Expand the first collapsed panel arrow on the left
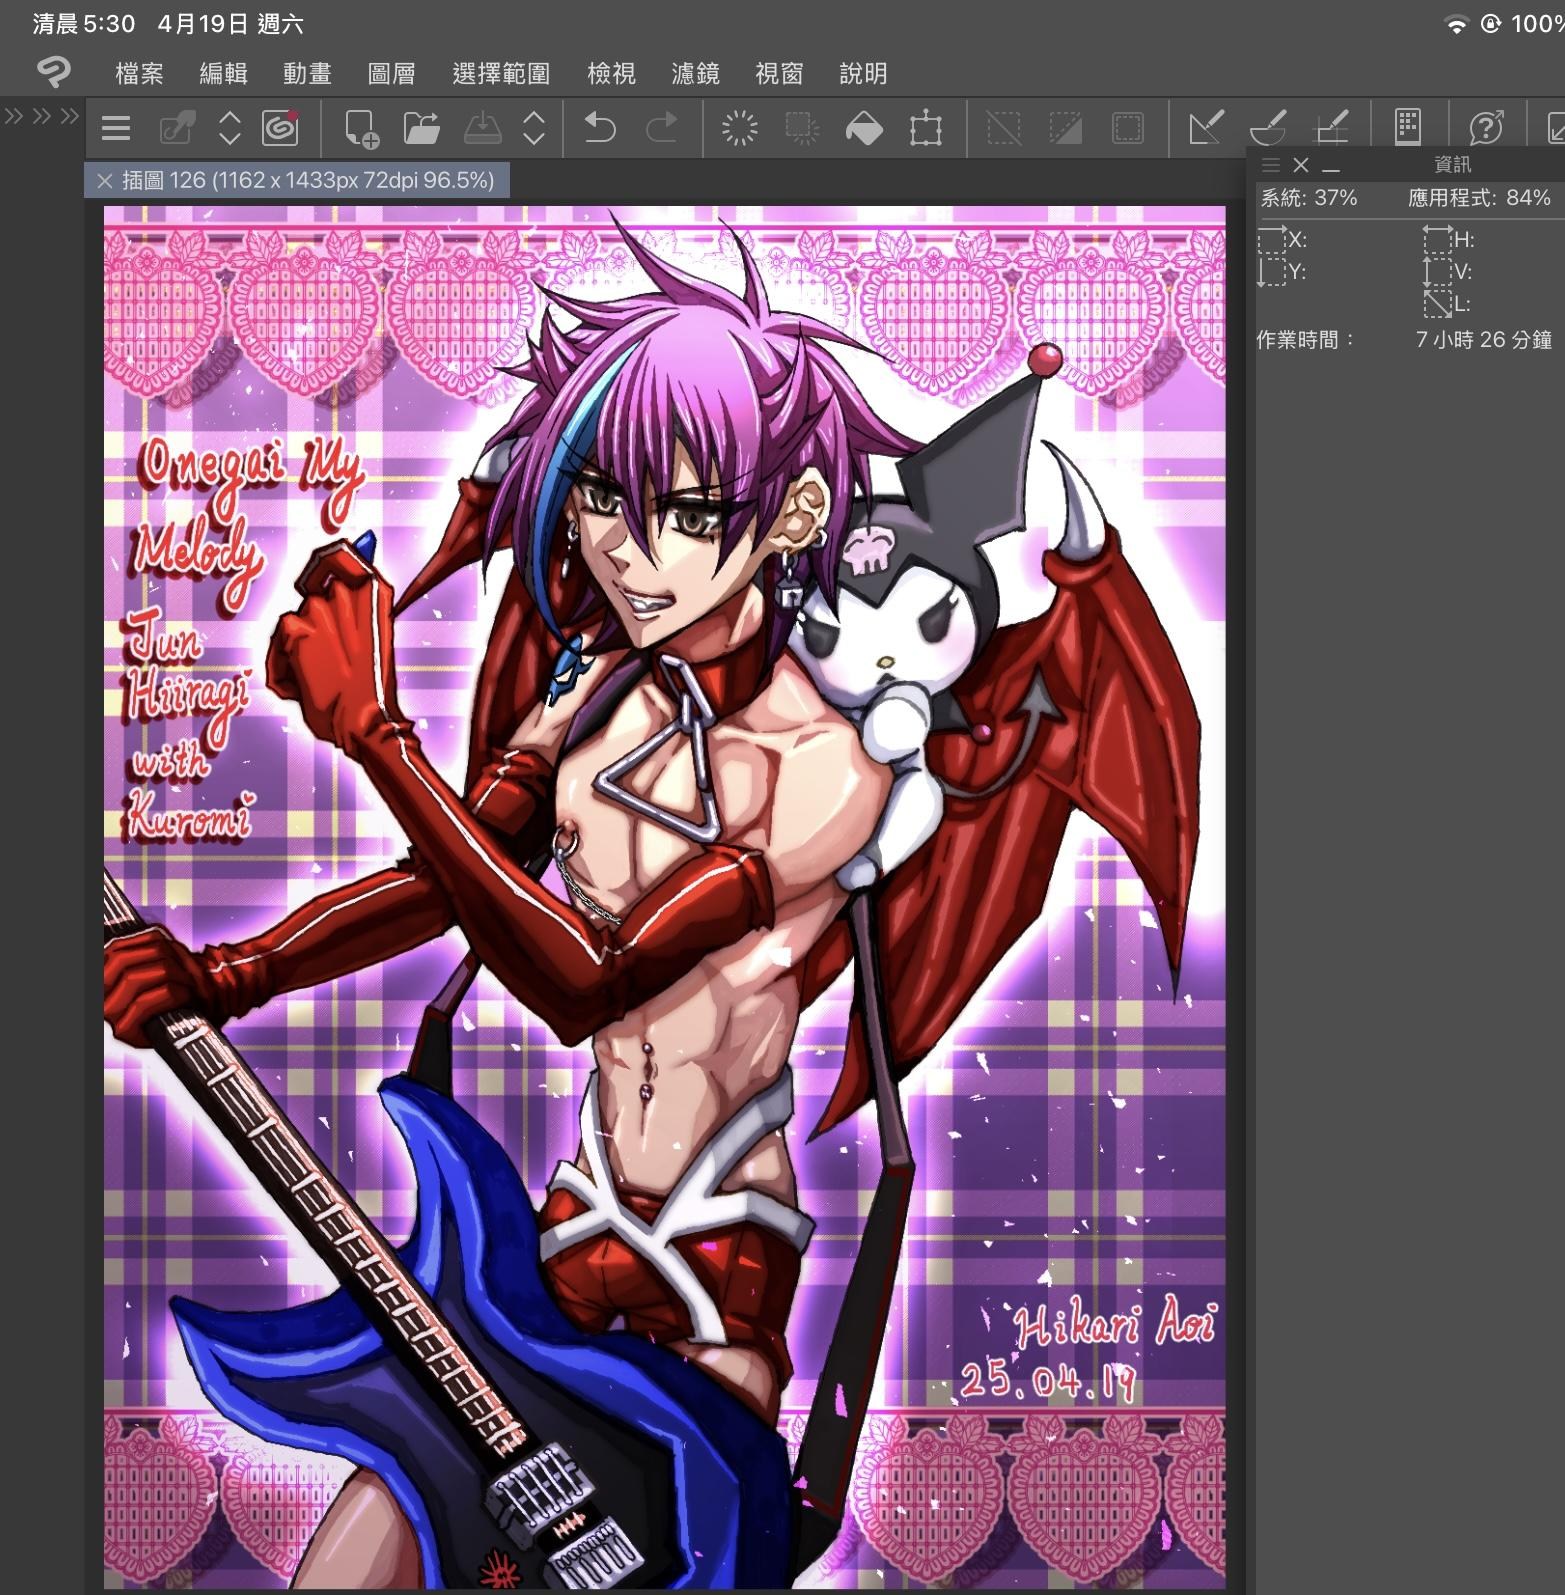This screenshot has width=1565, height=1595. click(x=13, y=116)
